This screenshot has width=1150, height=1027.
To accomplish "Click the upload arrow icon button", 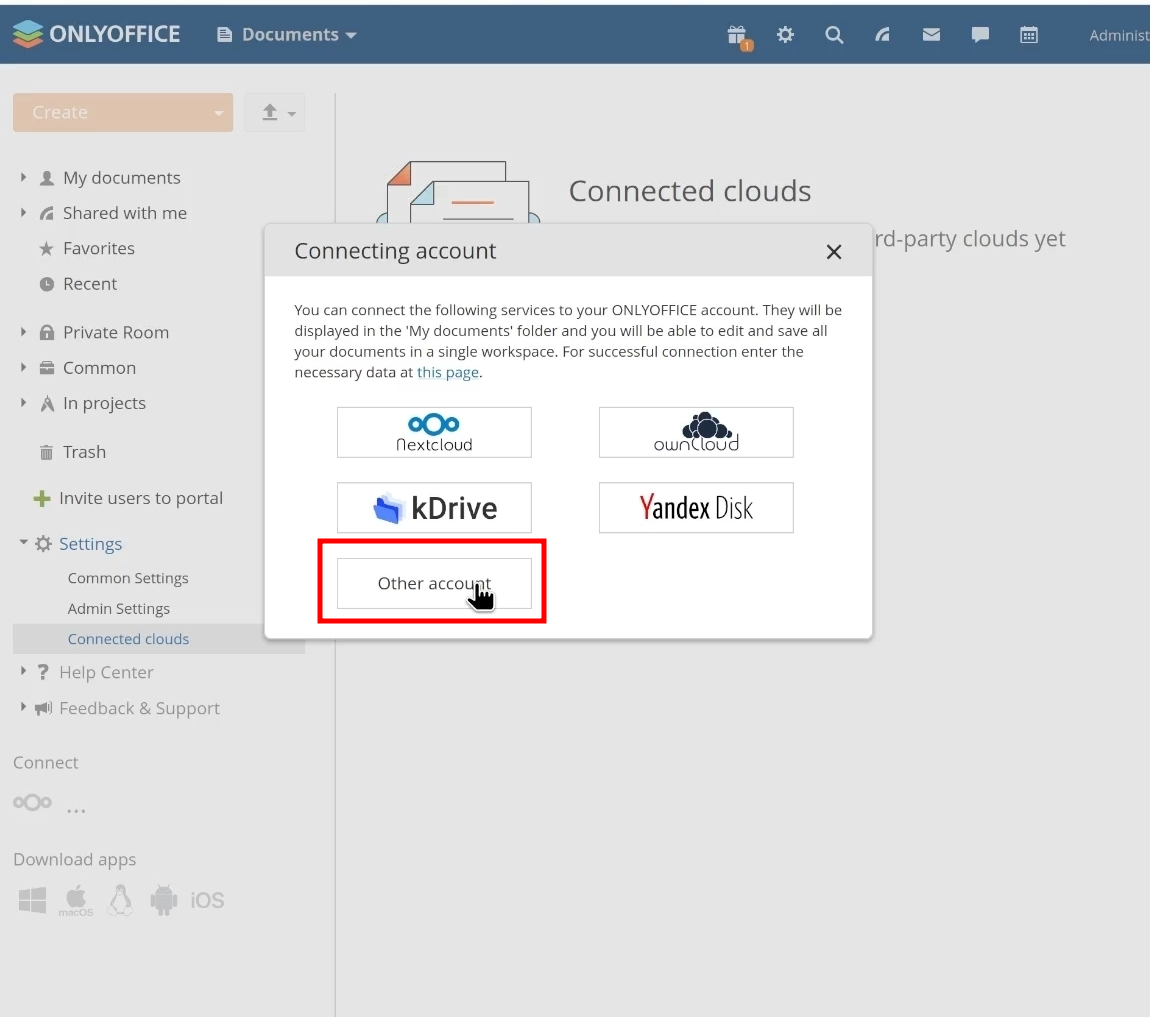I will click(275, 112).
